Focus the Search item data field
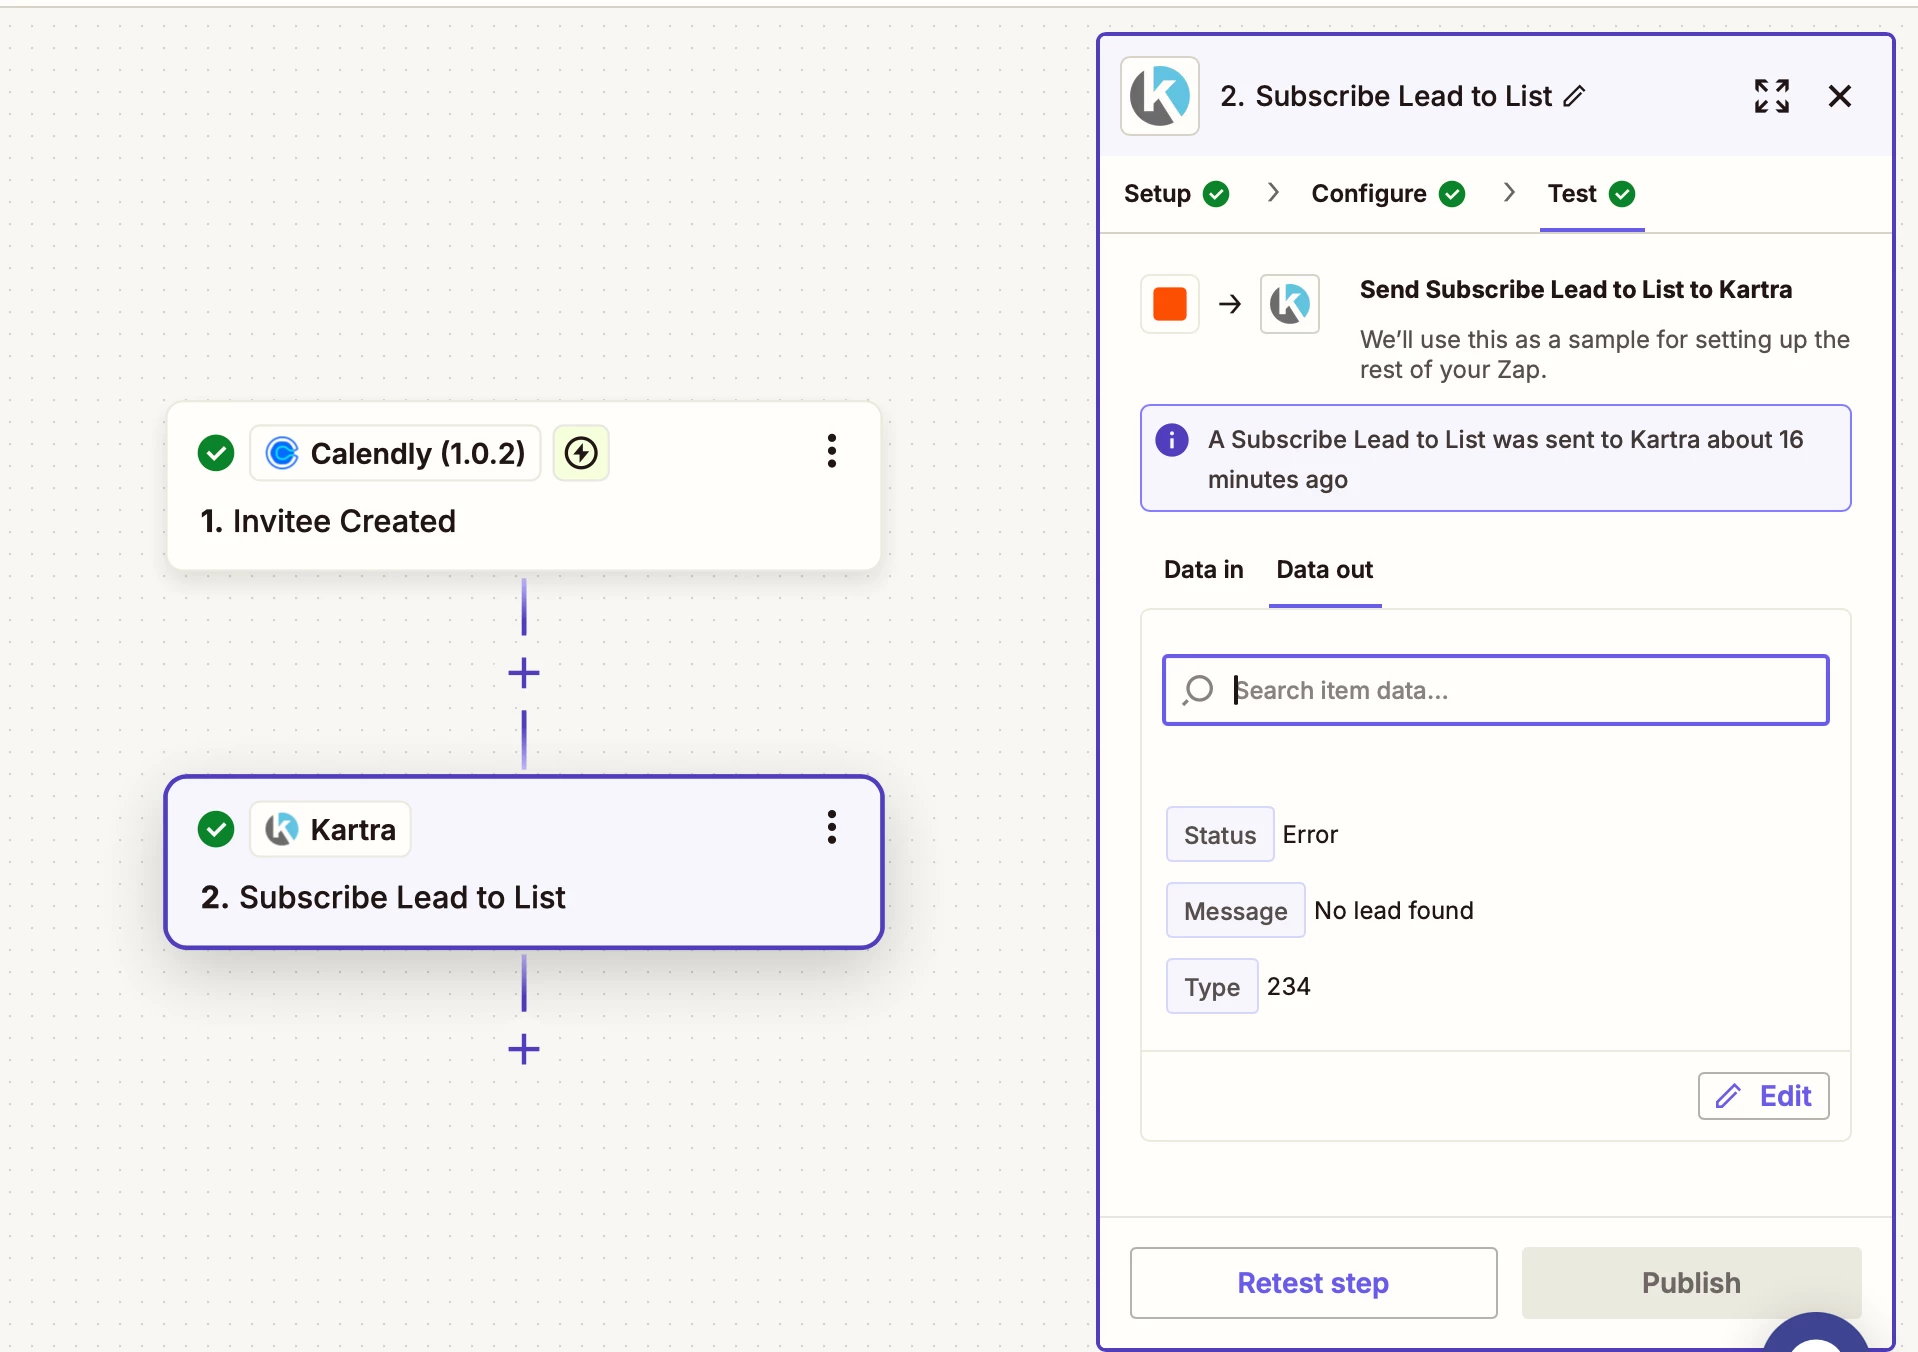Viewport: 1918px width, 1352px height. coord(1495,690)
